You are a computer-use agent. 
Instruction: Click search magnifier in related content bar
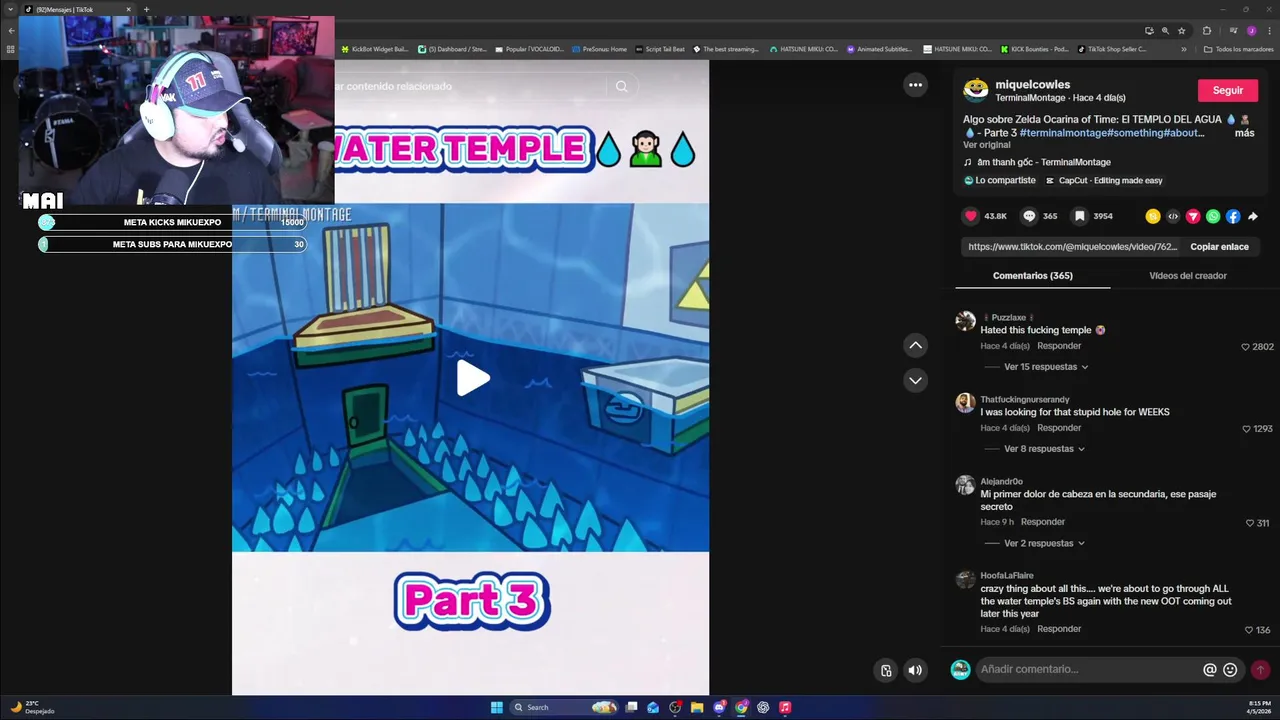(x=621, y=86)
